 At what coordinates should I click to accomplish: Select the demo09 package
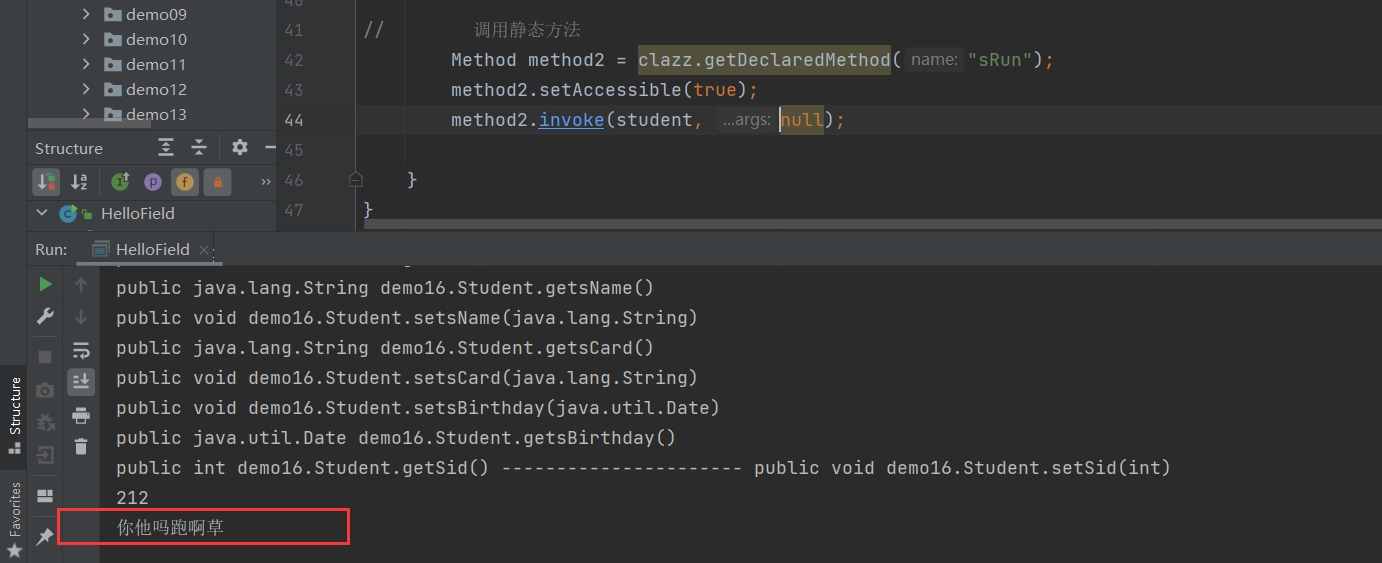coord(156,14)
